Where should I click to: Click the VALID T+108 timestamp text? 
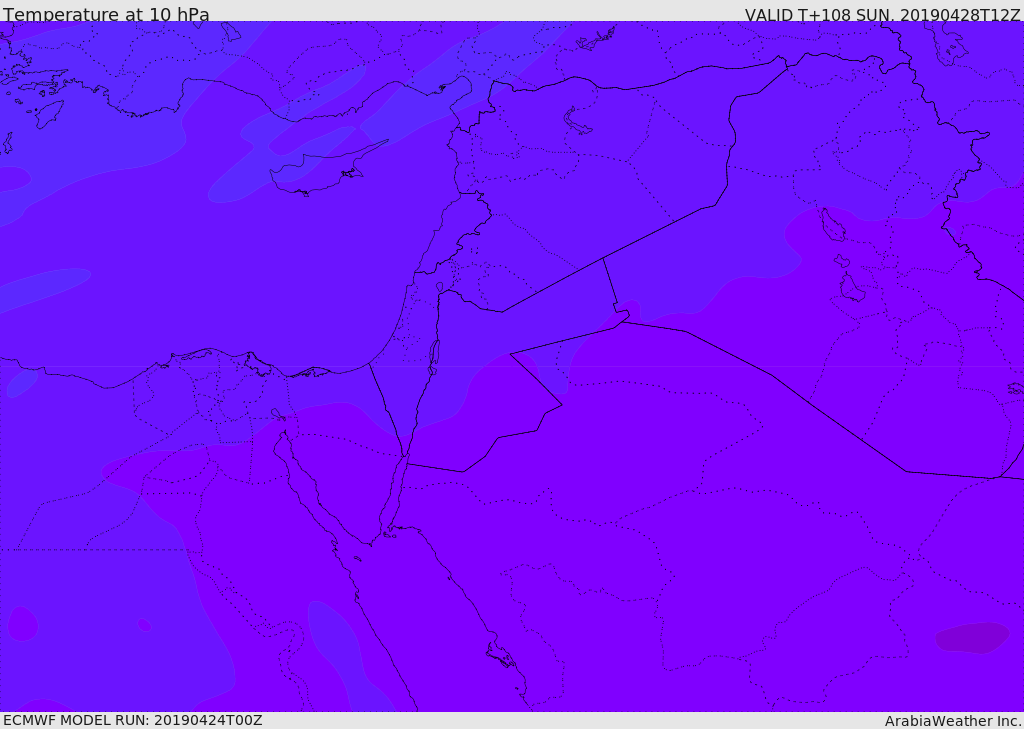pos(882,15)
